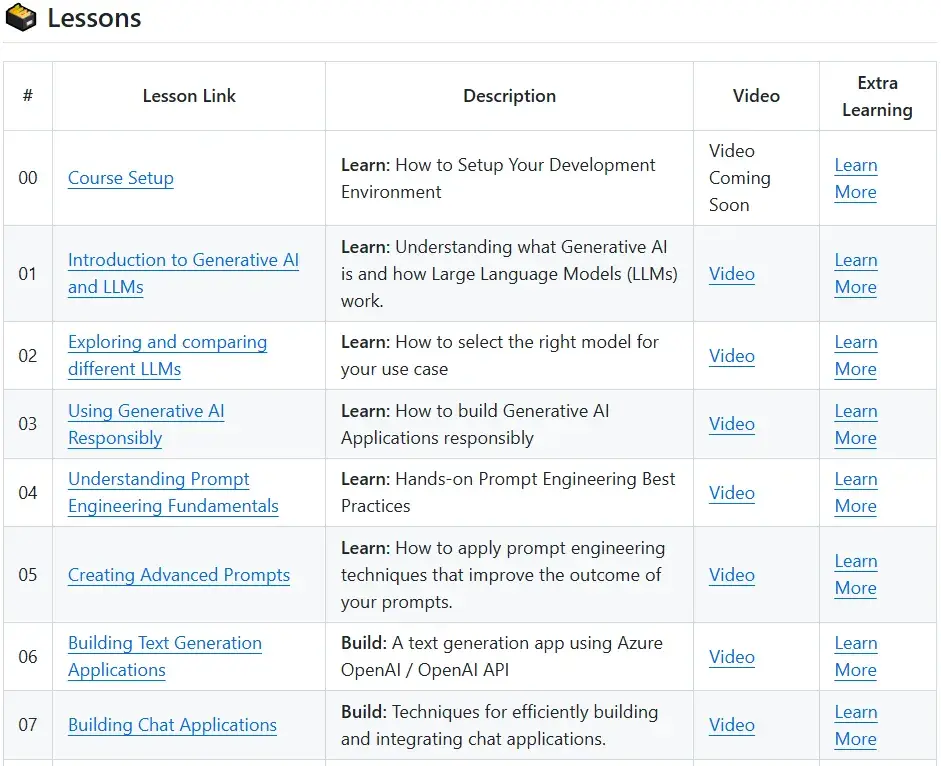Go to Using Generative AI Responsibly lesson
The image size is (941, 766).
tap(146, 411)
